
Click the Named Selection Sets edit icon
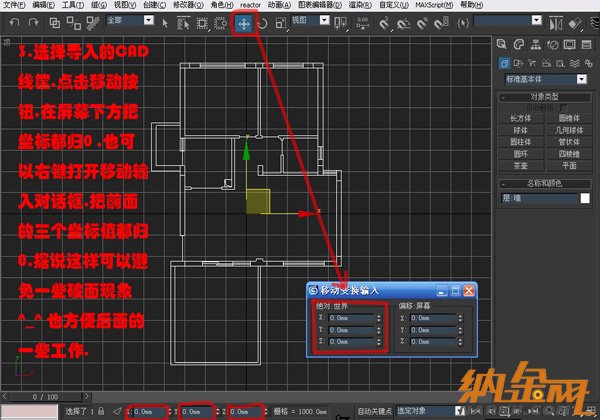pyautogui.click(x=463, y=23)
